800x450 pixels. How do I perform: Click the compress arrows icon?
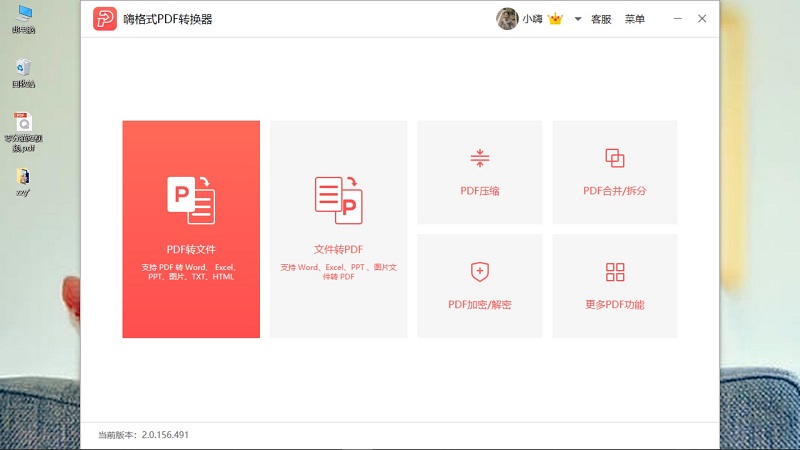(x=480, y=158)
